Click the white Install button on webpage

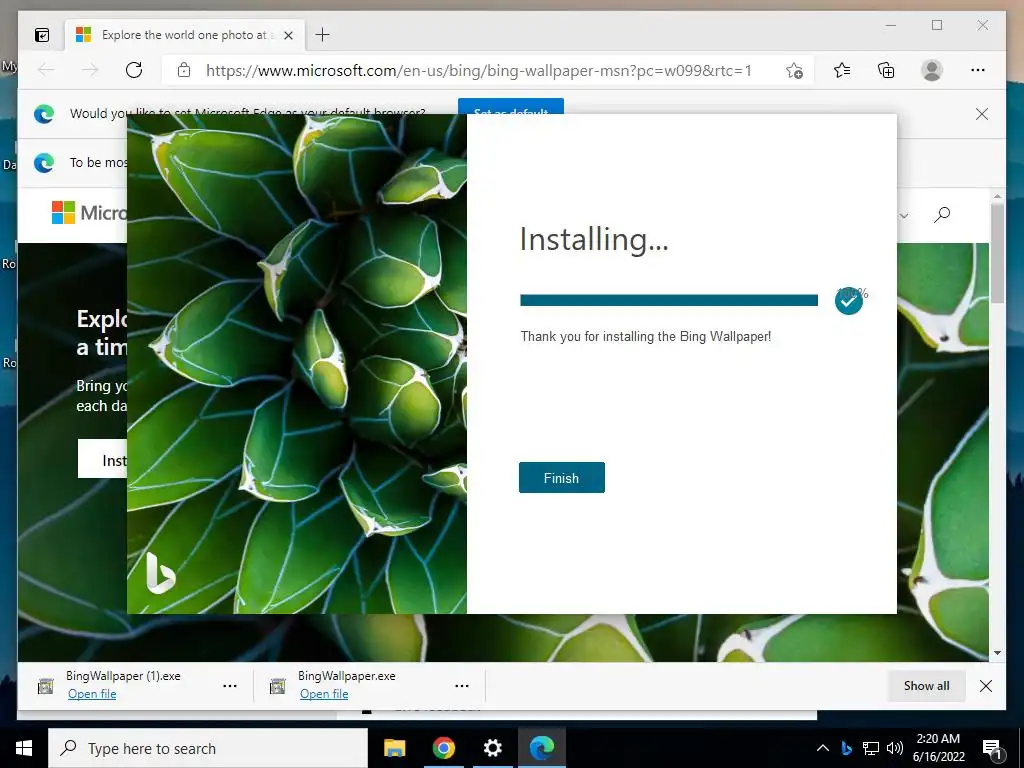coord(103,458)
